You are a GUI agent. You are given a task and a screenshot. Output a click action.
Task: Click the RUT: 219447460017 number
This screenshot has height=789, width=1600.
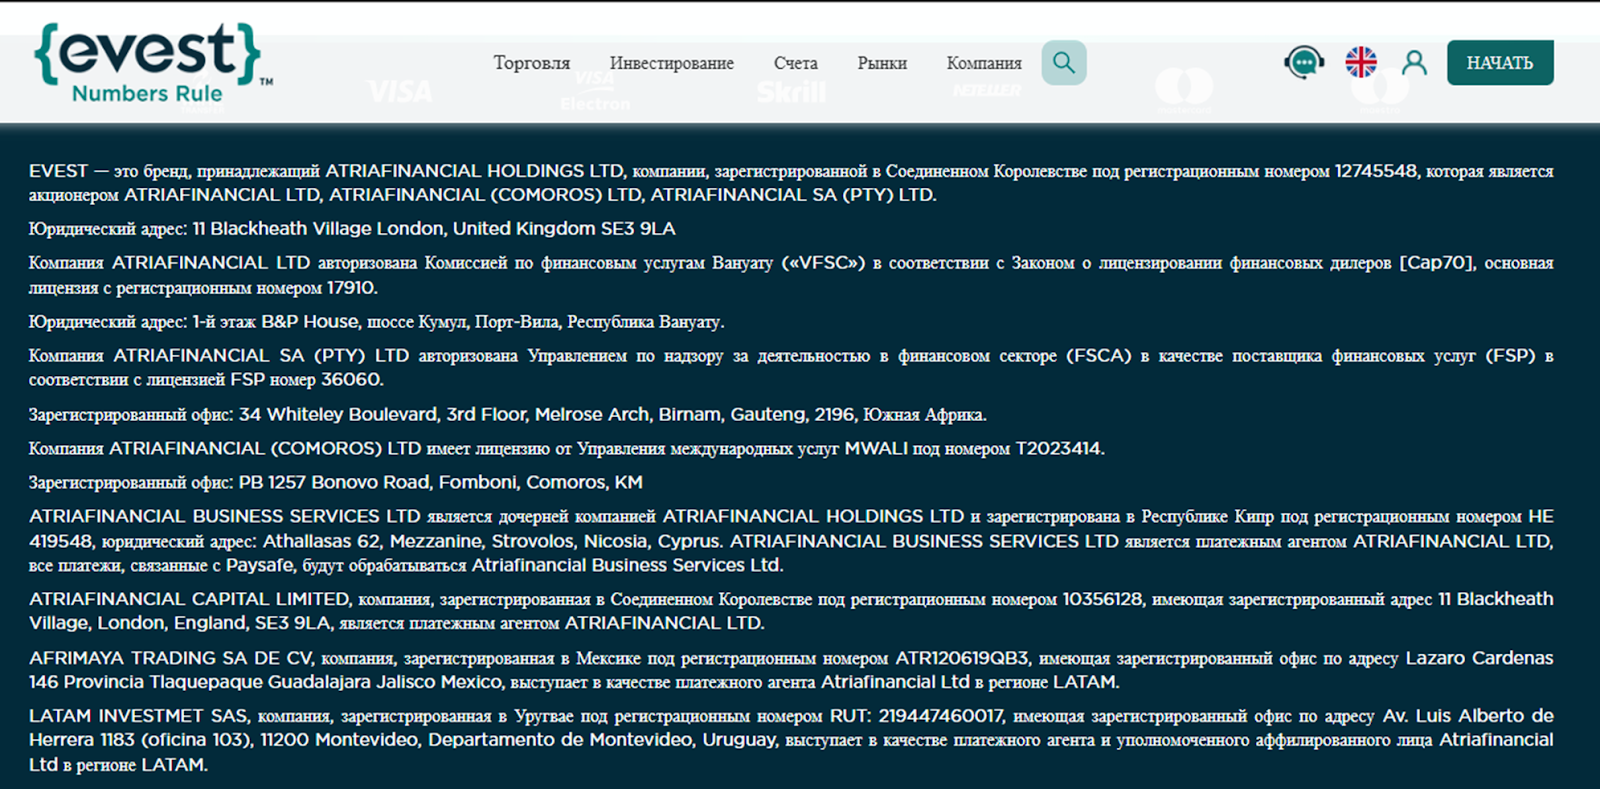click(x=917, y=716)
